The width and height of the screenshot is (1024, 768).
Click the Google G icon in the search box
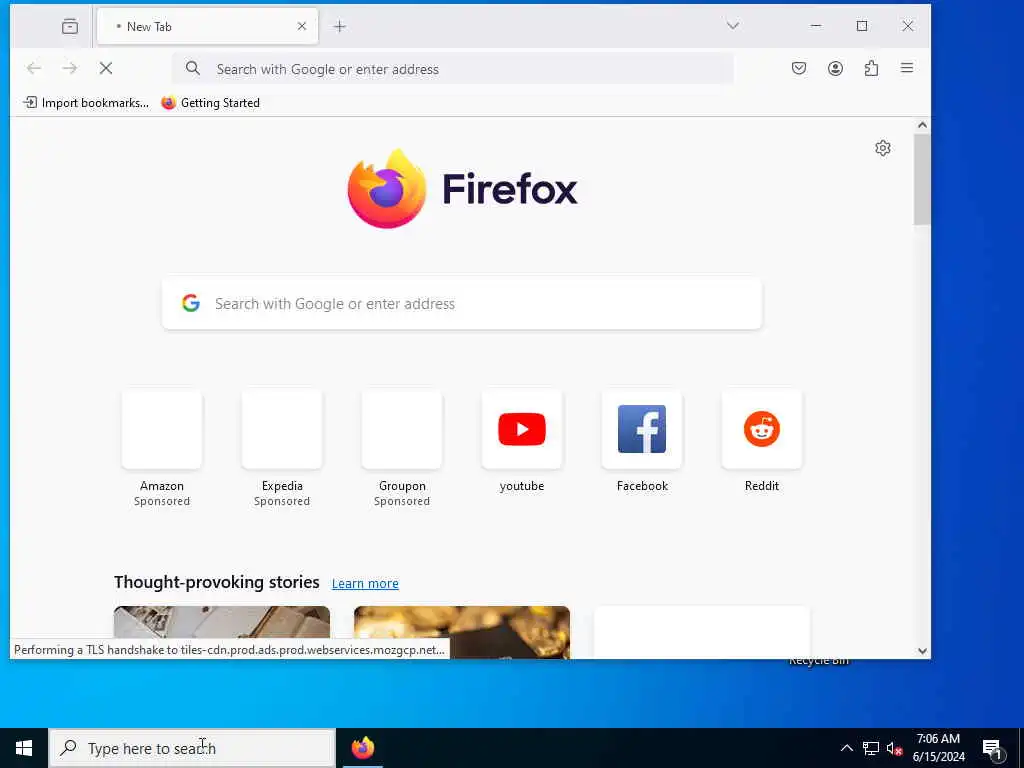(191, 303)
